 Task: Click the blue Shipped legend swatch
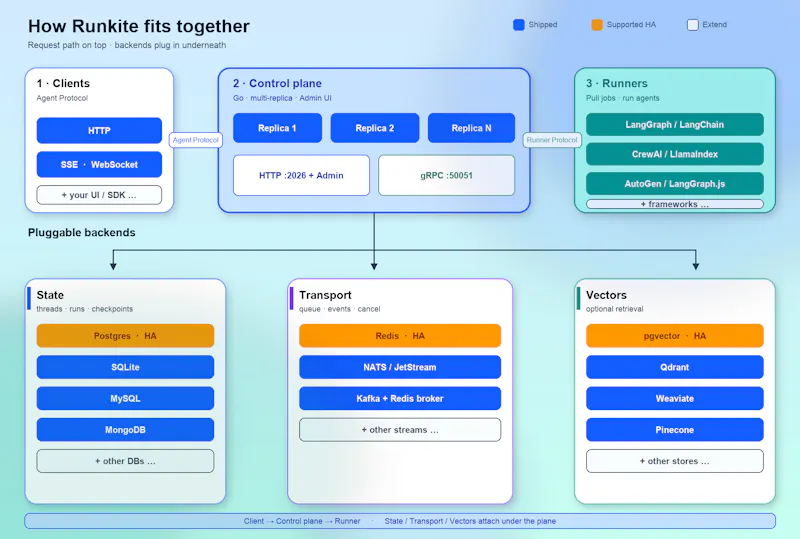[x=518, y=24]
